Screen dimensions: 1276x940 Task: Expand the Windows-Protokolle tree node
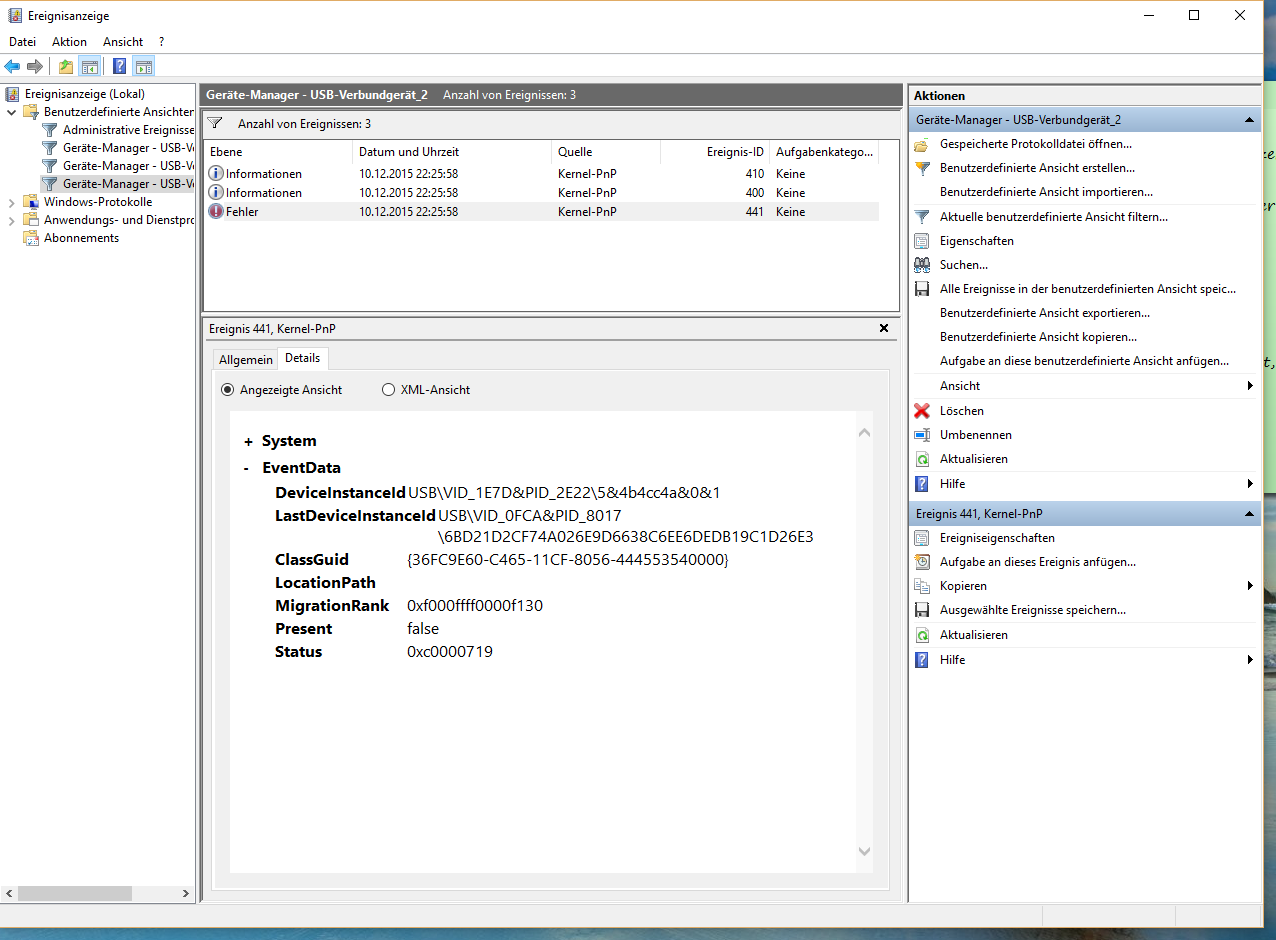[12, 202]
